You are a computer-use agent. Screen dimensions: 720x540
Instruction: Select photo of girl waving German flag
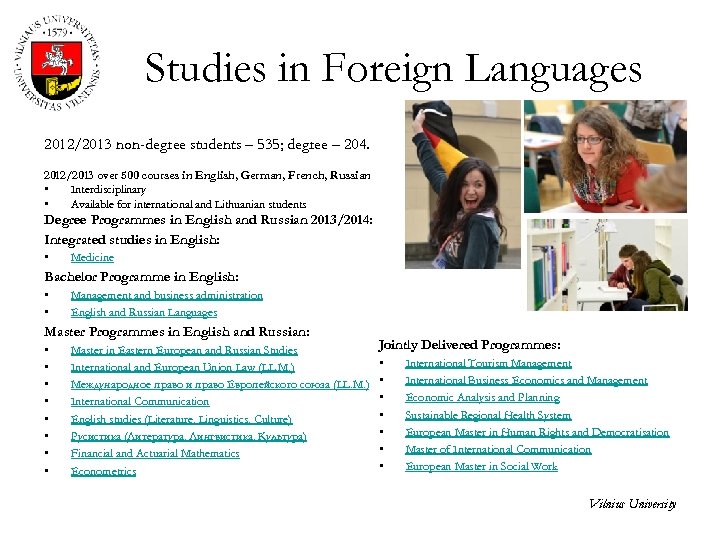(463, 185)
